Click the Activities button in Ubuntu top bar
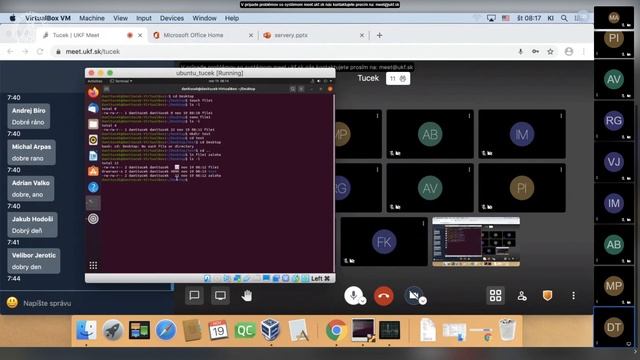The image size is (640, 360). [95, 81]
